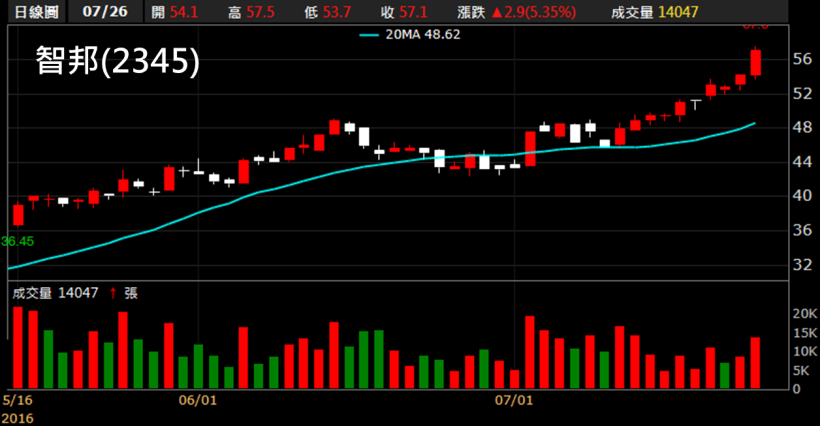Click the red up-arrow 張 unit label
The height and width of the screenshot is (426, 820).
tap(124, 293)
